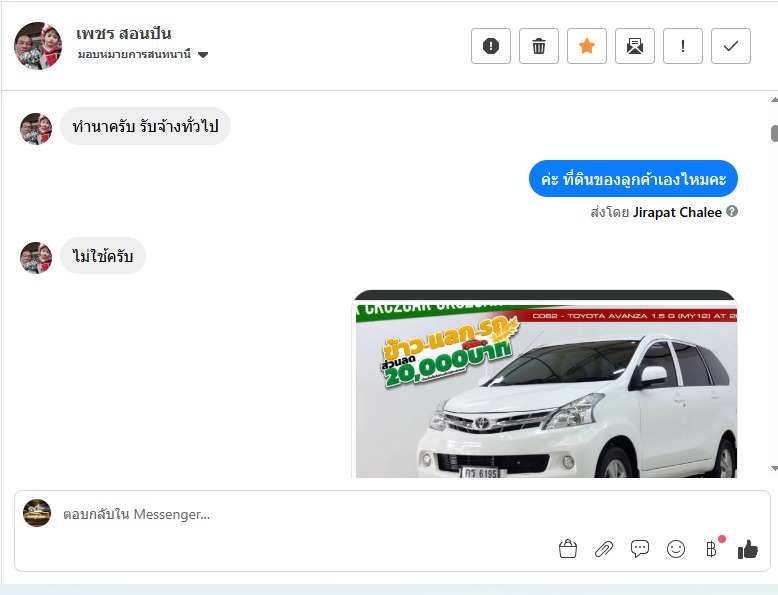778x595 pixels.
Task: Click avatar next to ทำนาครับ message
Action: pyautogui.click(x=36, y=129)
